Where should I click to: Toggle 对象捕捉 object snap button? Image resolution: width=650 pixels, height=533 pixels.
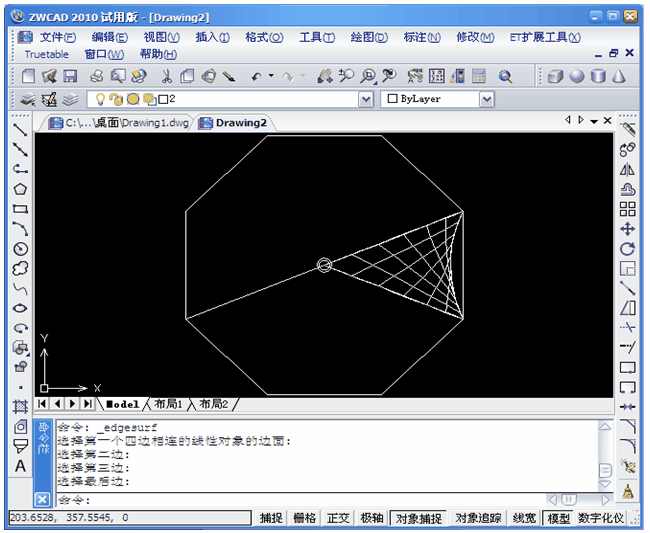[419, 518]
